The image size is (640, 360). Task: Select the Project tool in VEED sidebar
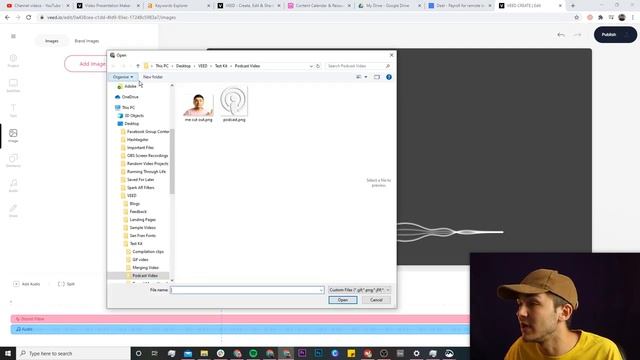tap(13, 60)
